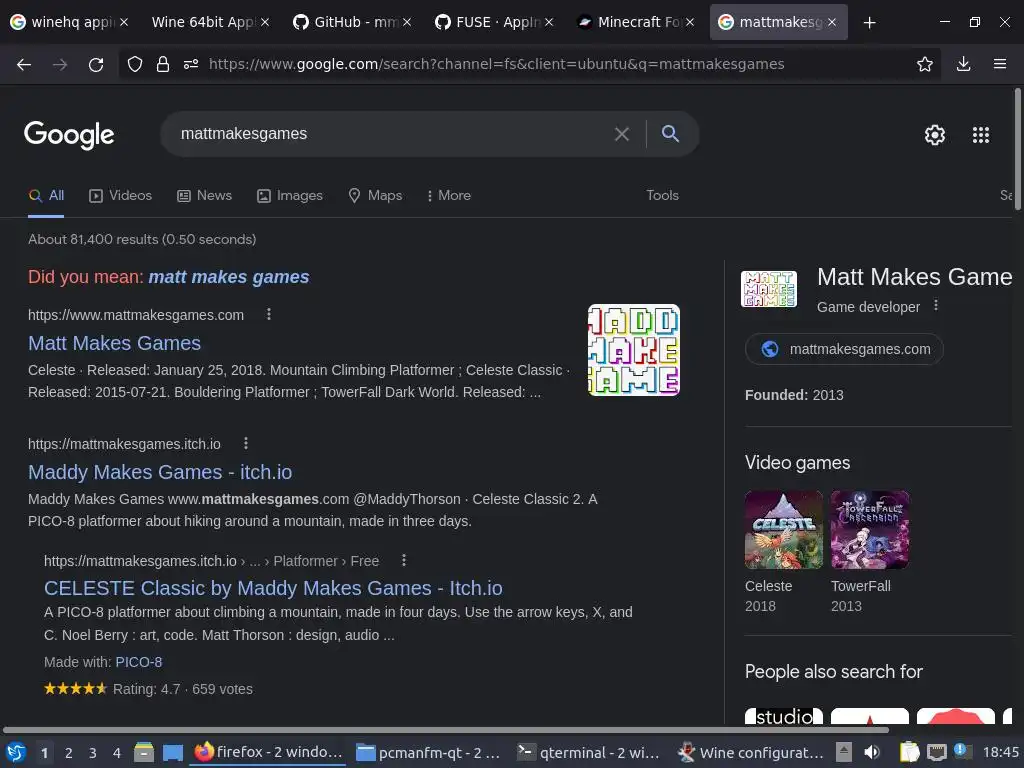1024x768 pixels.
Task: Open Maddy Makes Games - itch.io result
Action: 160,472
